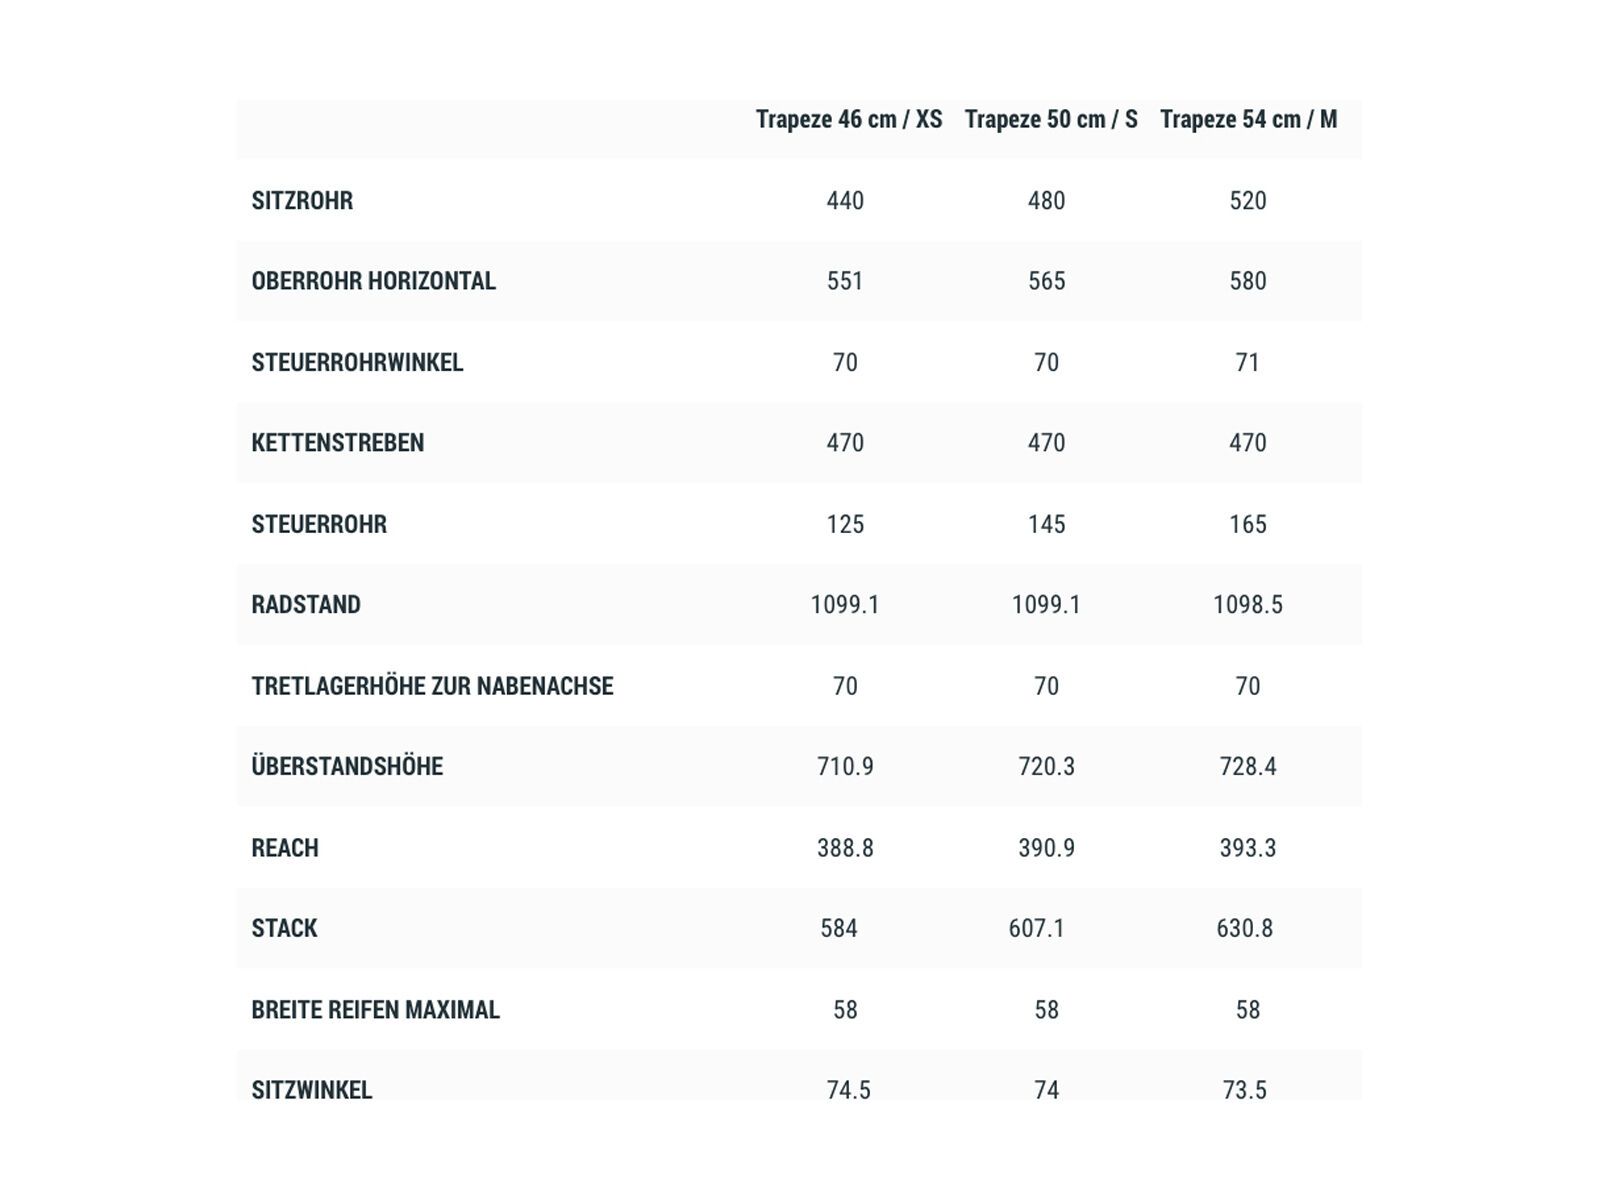Select the Trapeze 50 cm / S header
The width and height of the screenshot is (1600, 1200).
tap(1050, 120)
